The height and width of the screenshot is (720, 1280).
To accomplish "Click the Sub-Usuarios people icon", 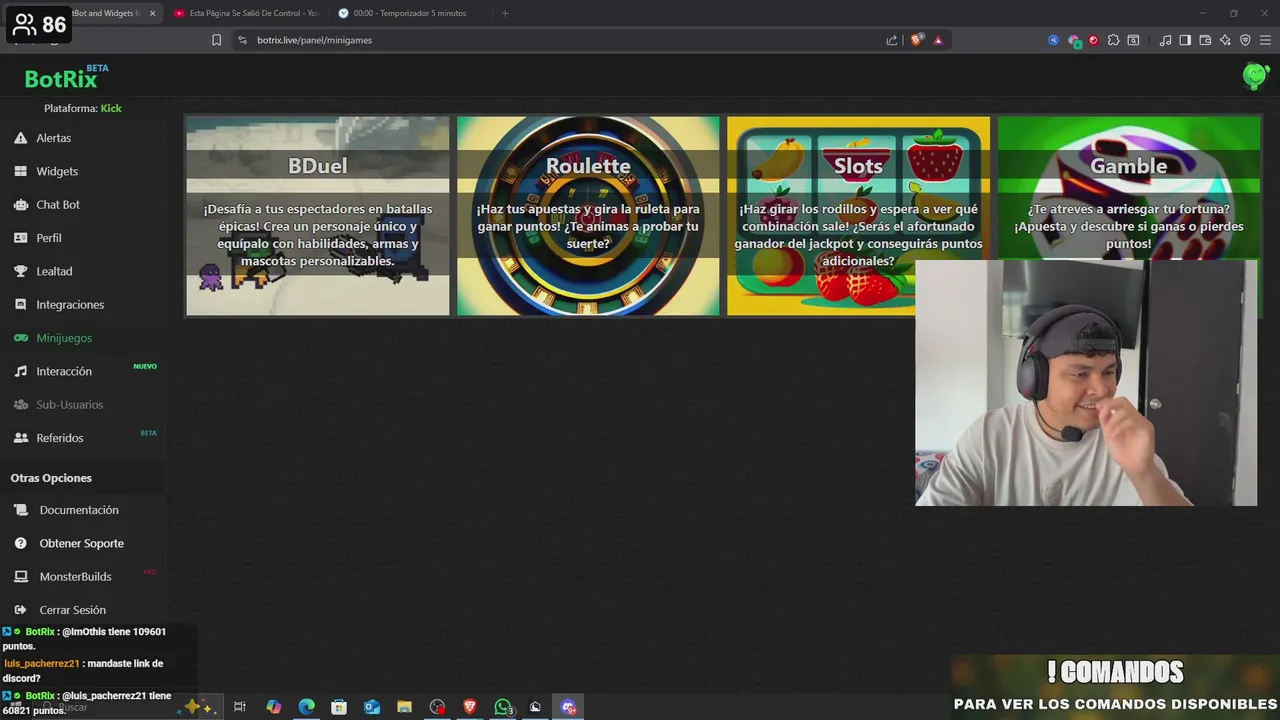I will [20, 404].
